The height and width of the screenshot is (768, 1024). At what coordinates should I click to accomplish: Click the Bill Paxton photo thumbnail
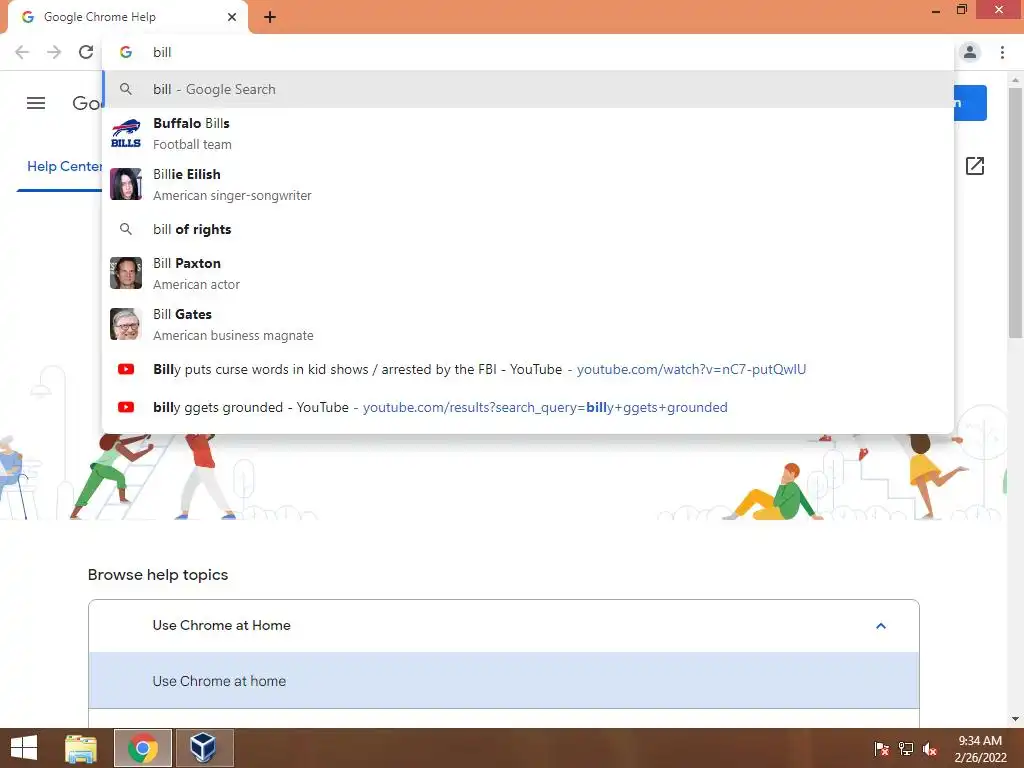[x=126, y=273]
